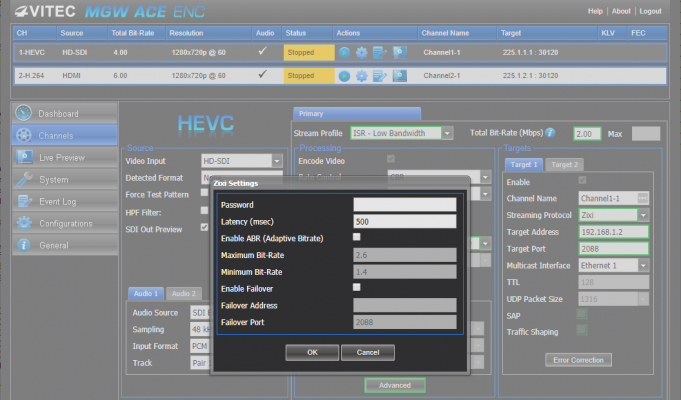Image resolution: width=681 pixels, height=400 pixels.
Task: Click Total Bit-Rate value field
Action: pos(587,134)
